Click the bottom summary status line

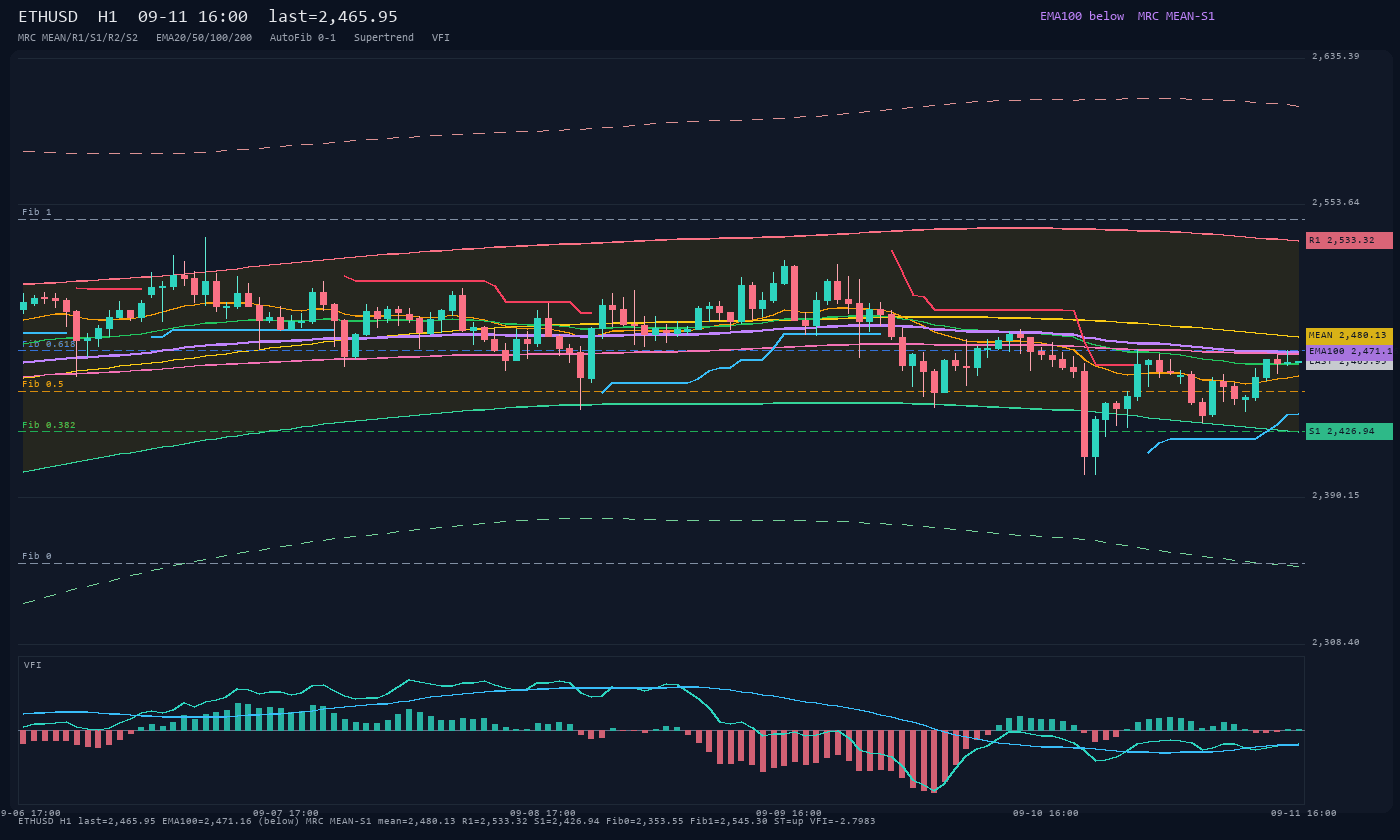[447, 821]
